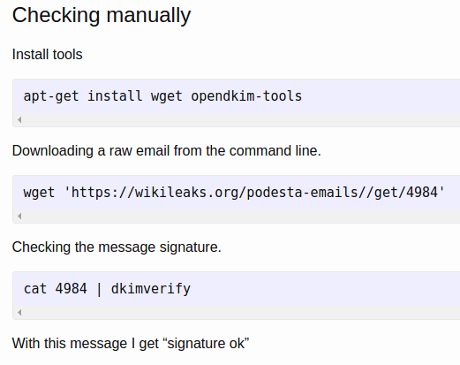Click "install" in the apt-get command
The width and height of the screenshot is (460, 365).
pyautogui.click(x=115, y=96)
